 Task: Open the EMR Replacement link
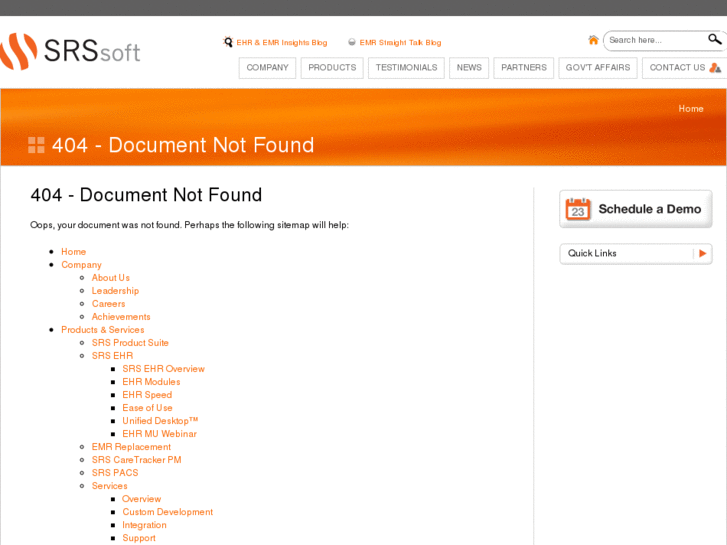(131, 447)
